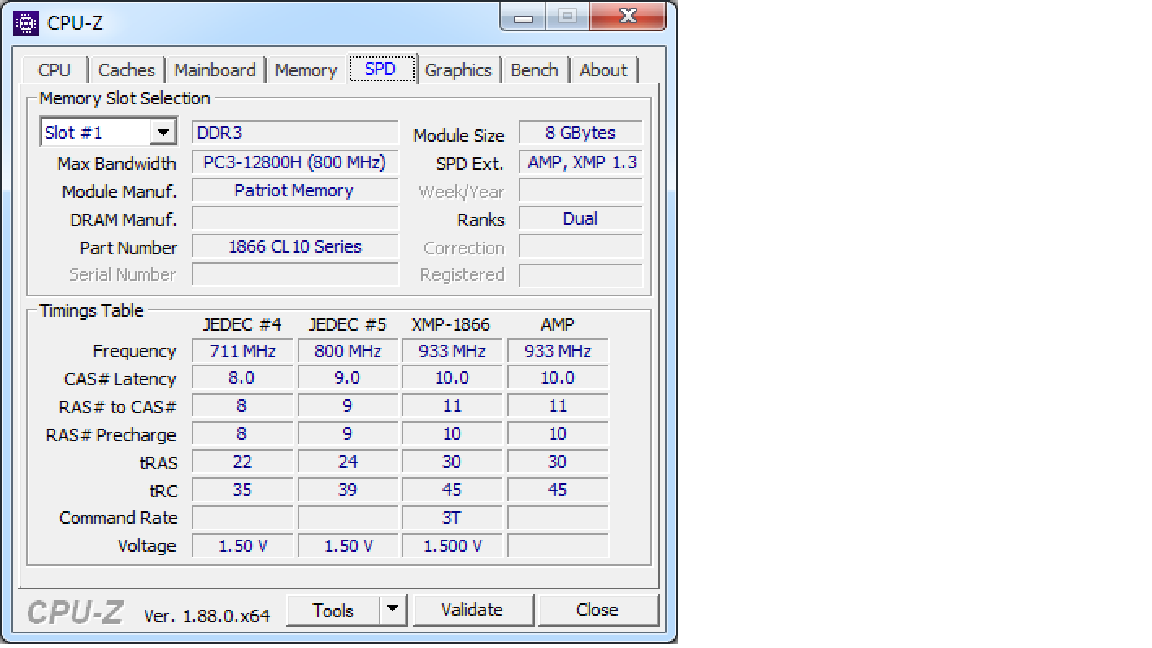
Task: Click the XMP-1866 column header
Action: pos(451,325)
